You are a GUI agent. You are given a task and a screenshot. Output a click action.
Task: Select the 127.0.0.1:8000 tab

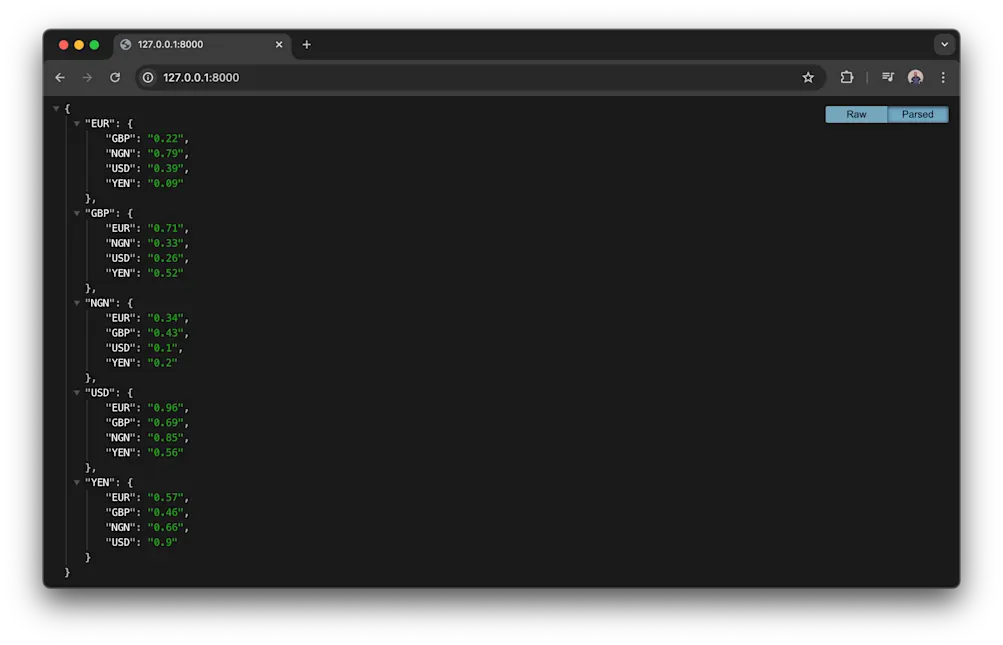190,44
